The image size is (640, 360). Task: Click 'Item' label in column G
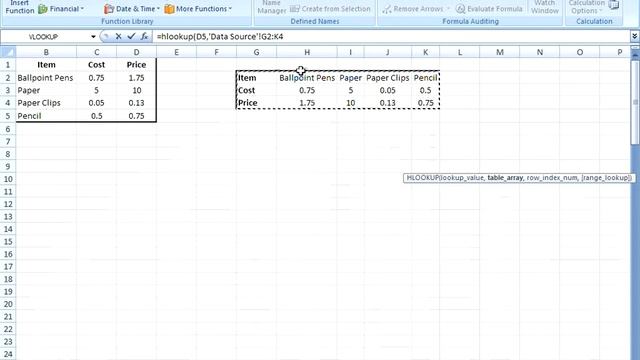pos(256,78)
